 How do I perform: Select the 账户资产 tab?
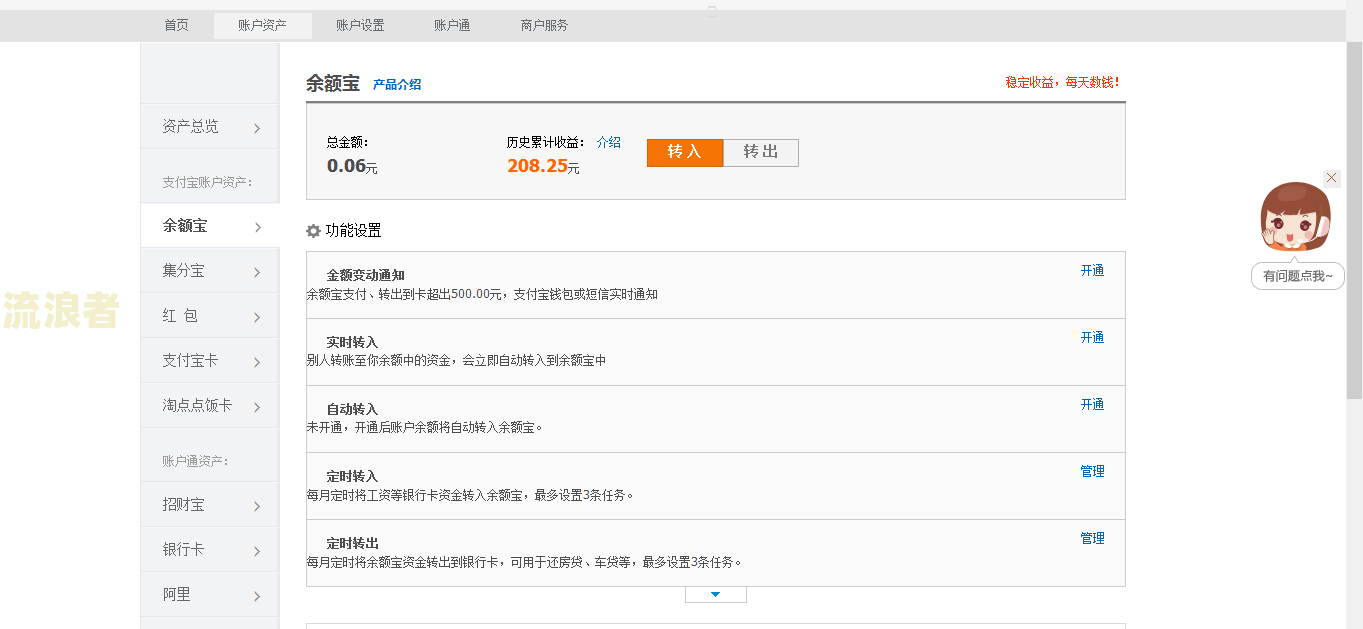pyautogui.click(x=262, y=26)
